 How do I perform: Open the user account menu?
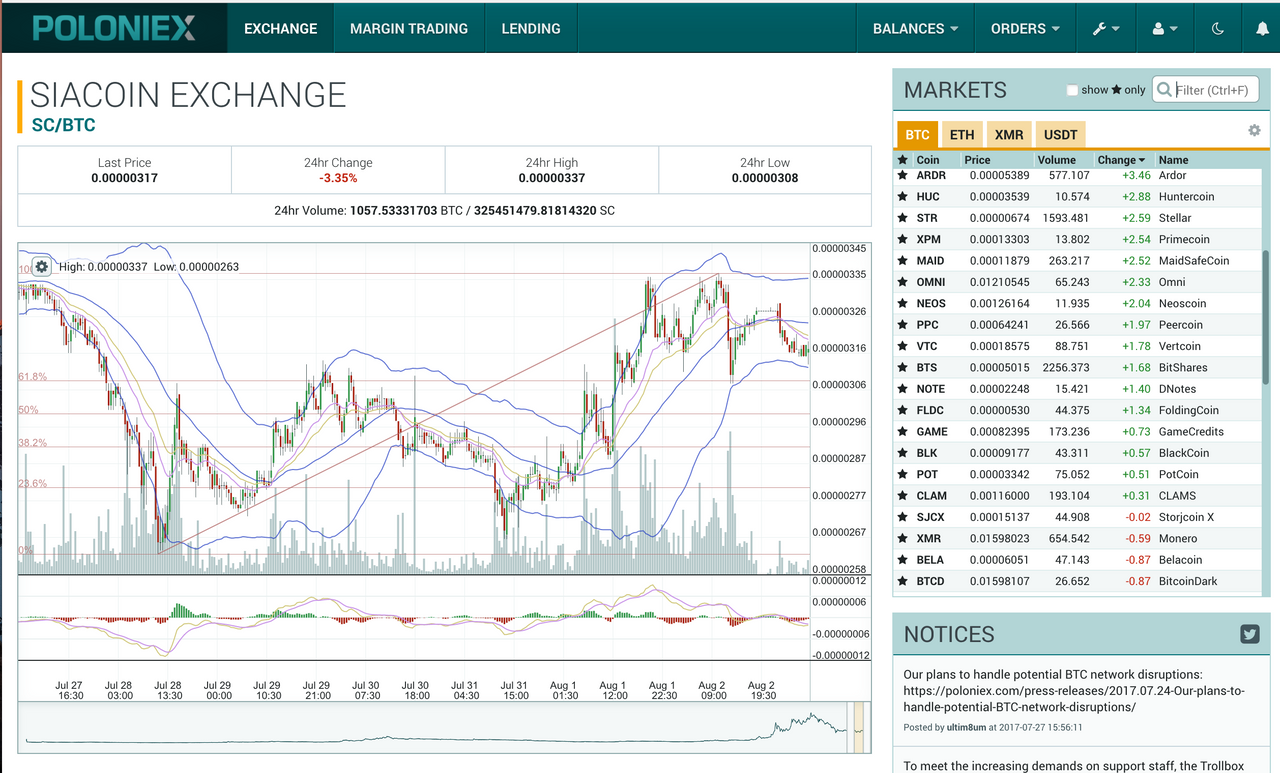pos(1165,29)
